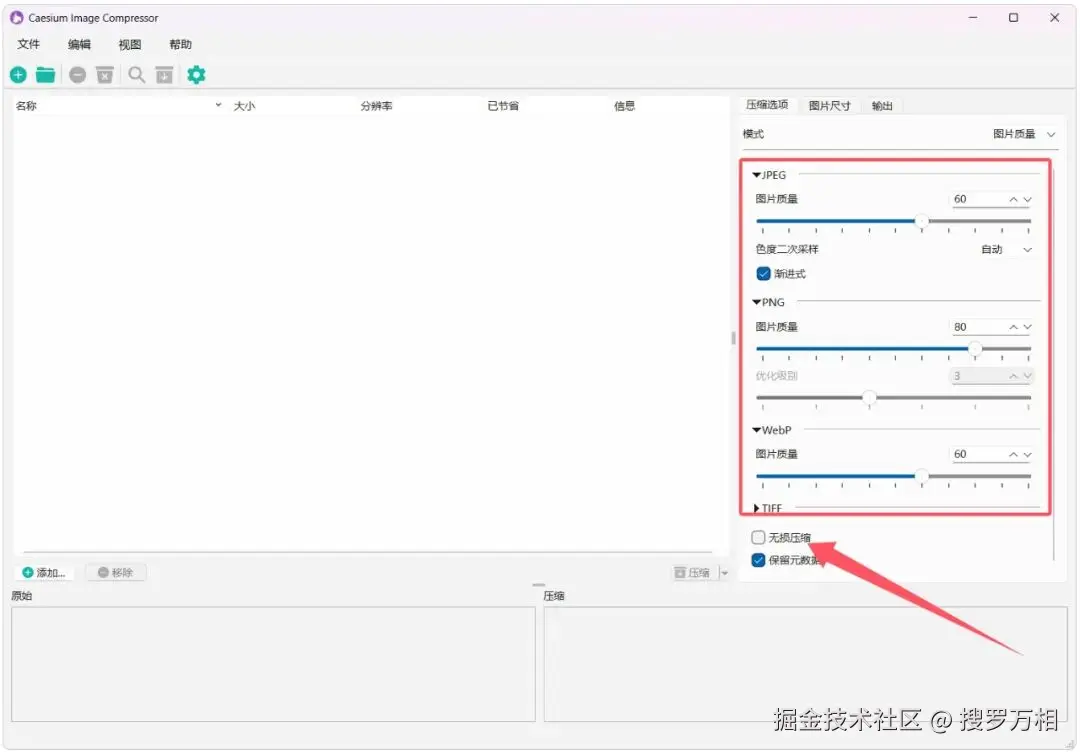Click the PNG quality value field showing 80
This screenshot has width=1080, height=755.
point(978,327)
